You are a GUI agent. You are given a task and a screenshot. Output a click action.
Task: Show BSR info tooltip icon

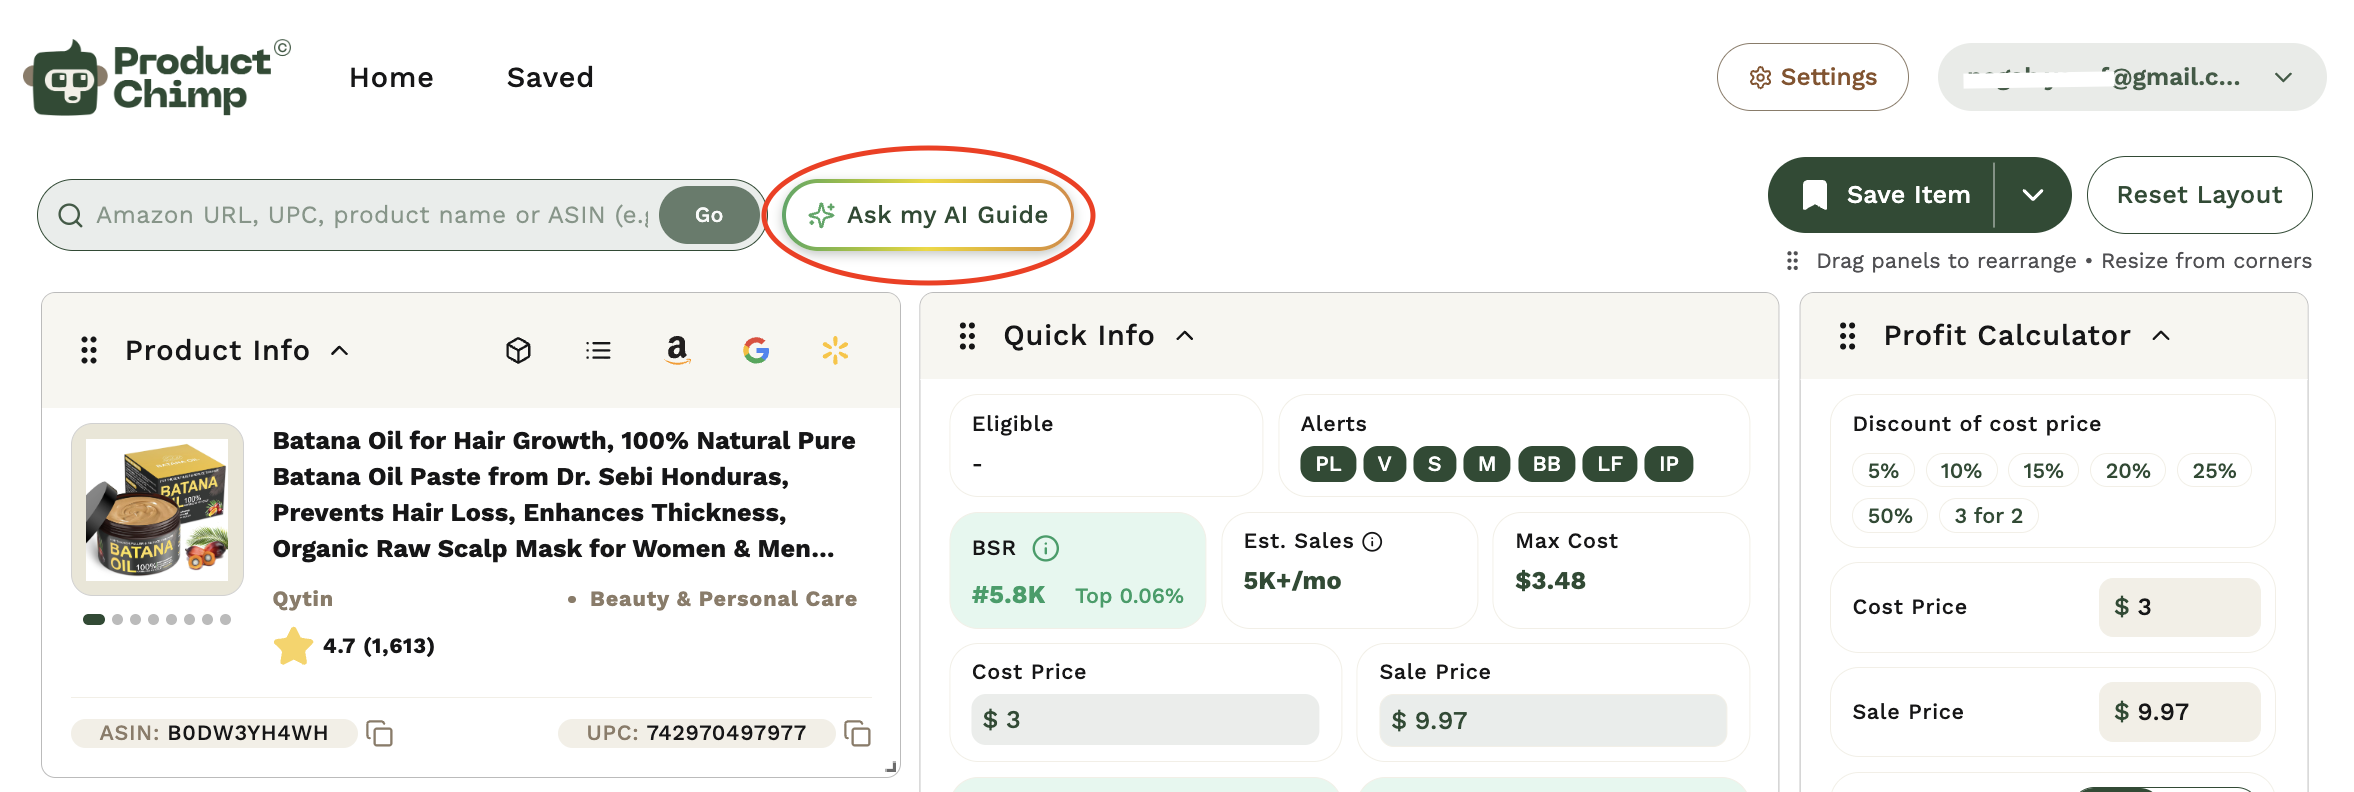coord(1045,548)
